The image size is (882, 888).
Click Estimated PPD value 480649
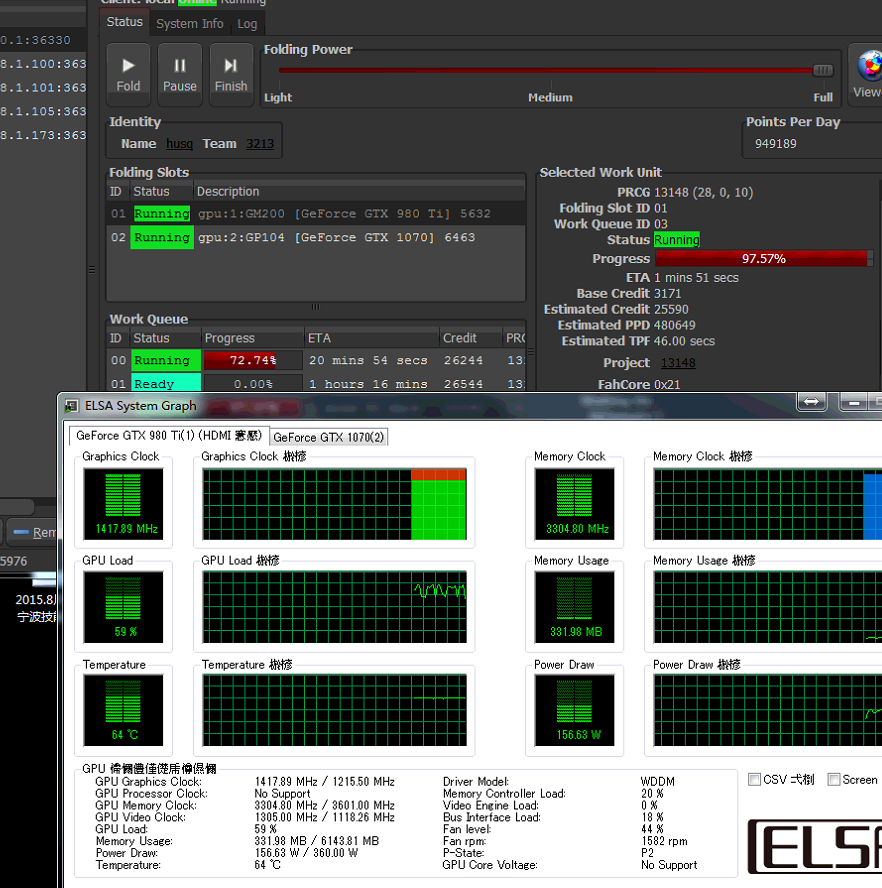[x=675, y=325]
